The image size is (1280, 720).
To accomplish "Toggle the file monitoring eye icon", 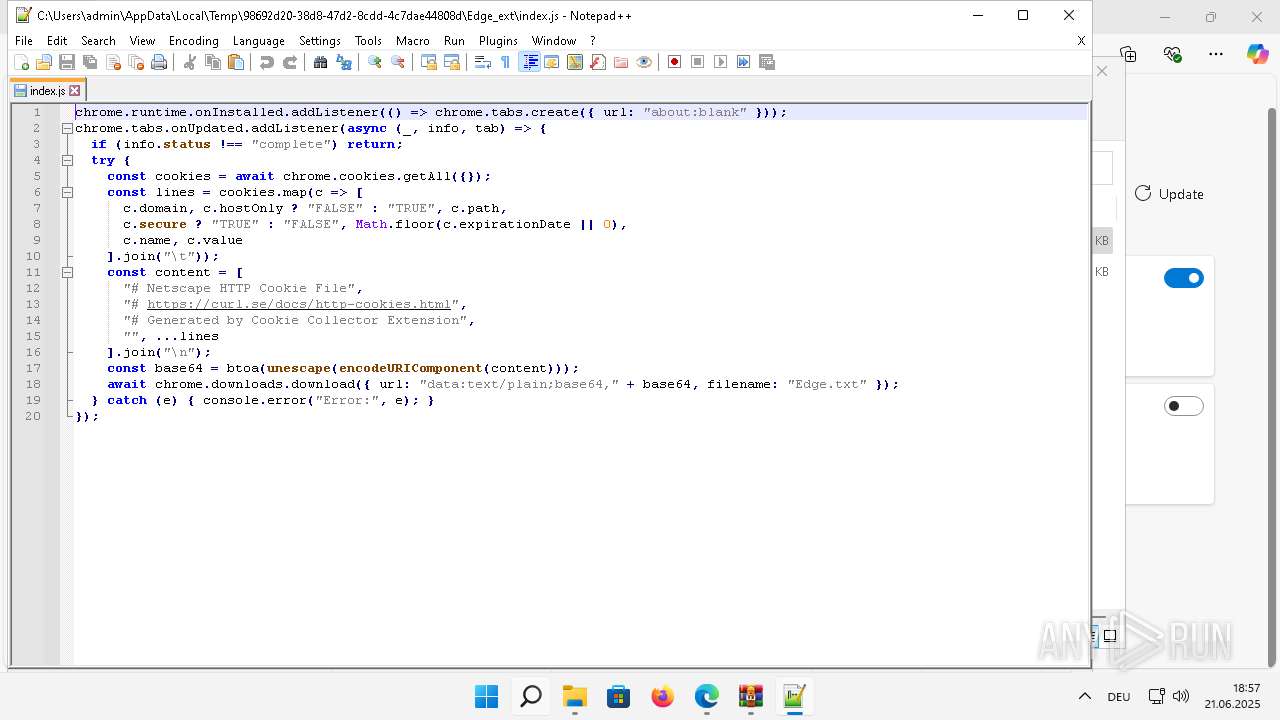I will pyautogui.click(x=644, y=62).
